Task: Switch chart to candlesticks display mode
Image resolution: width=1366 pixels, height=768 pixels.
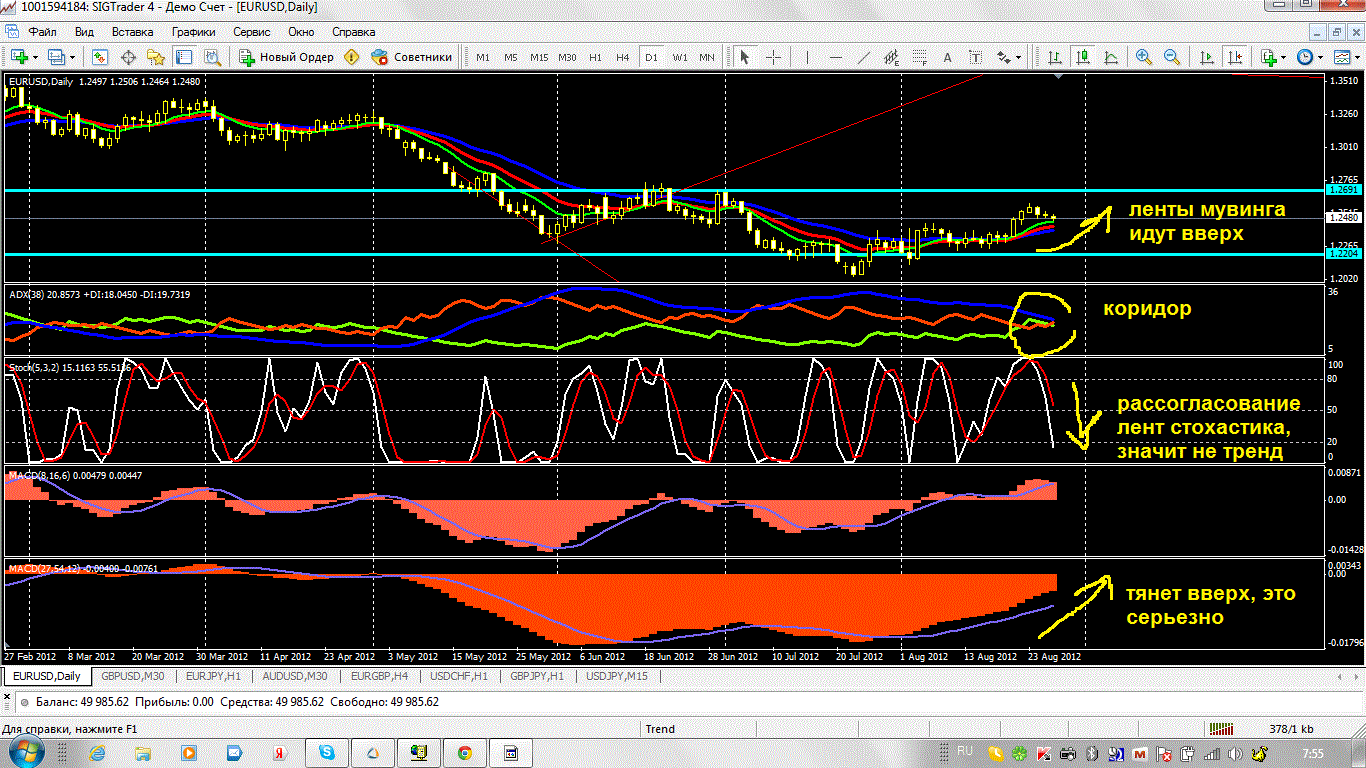Action: click(x=1082, y=57)
